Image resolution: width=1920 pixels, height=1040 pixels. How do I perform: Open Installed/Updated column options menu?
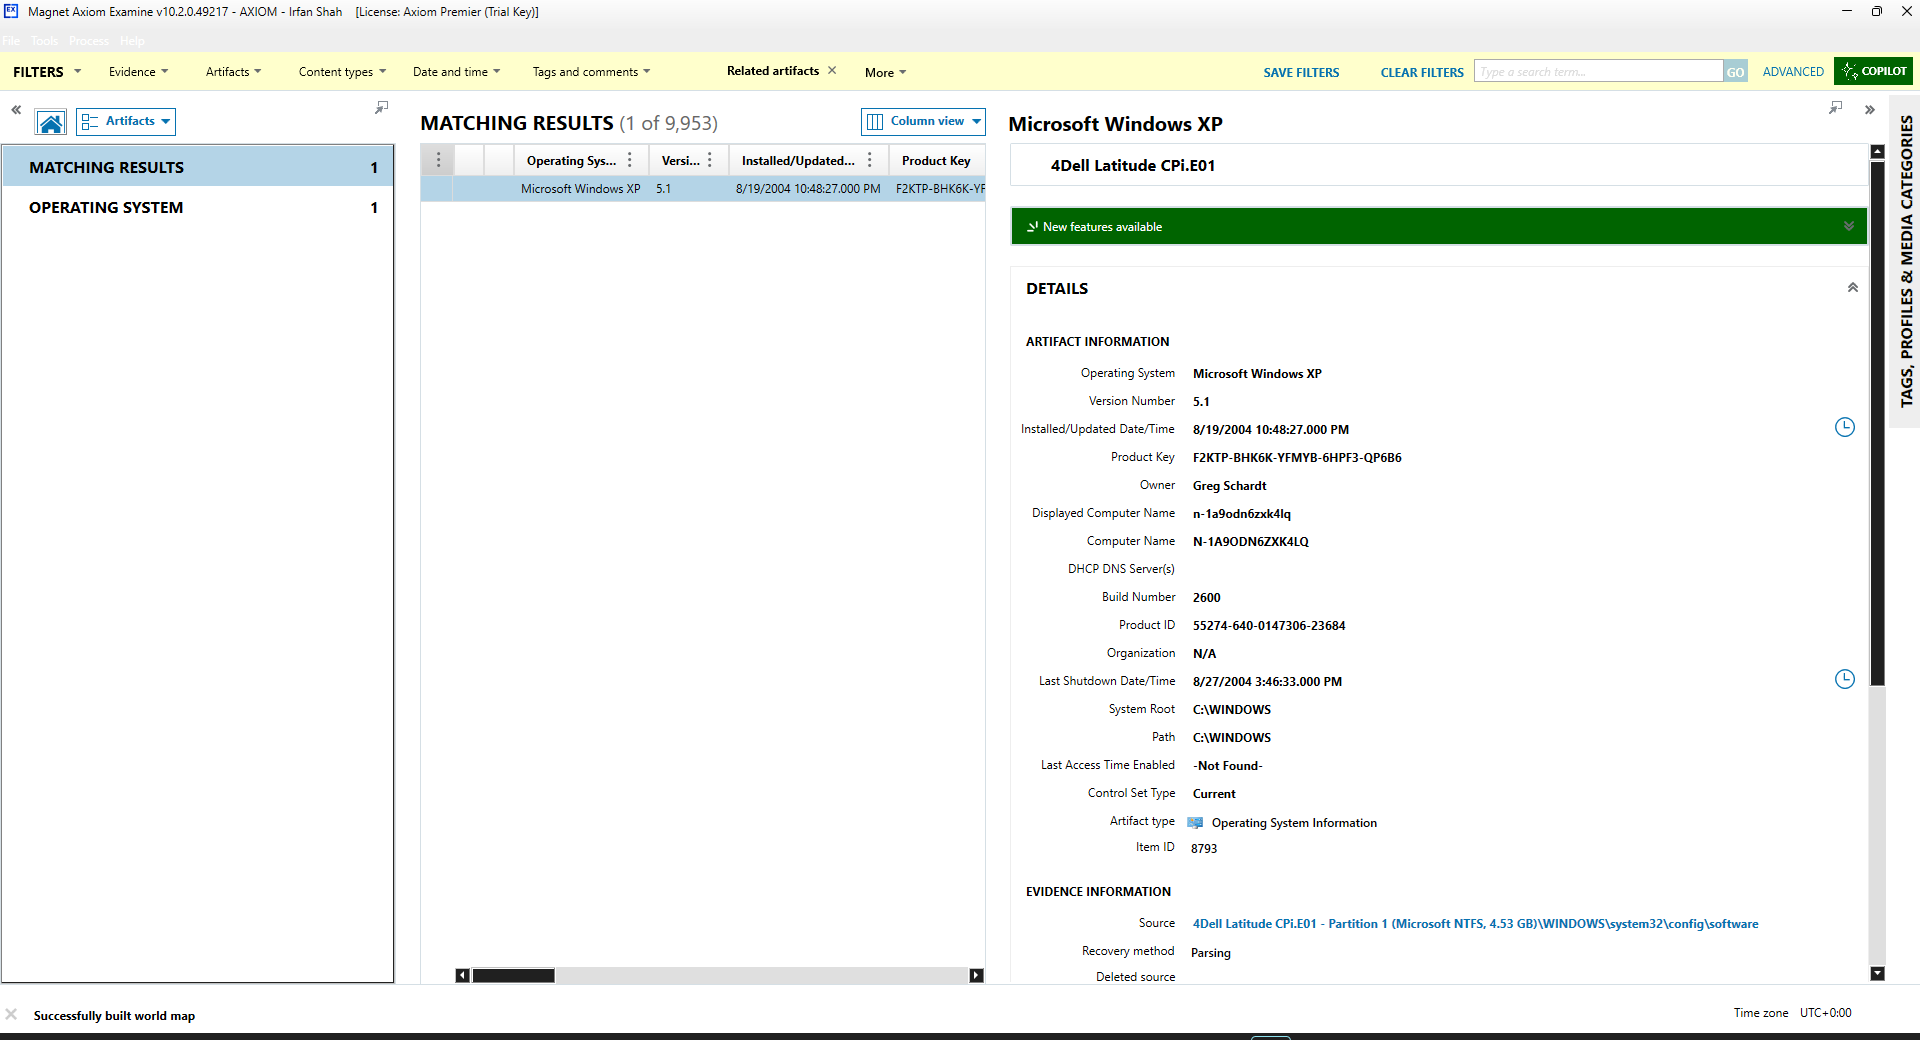pos(870,160)
